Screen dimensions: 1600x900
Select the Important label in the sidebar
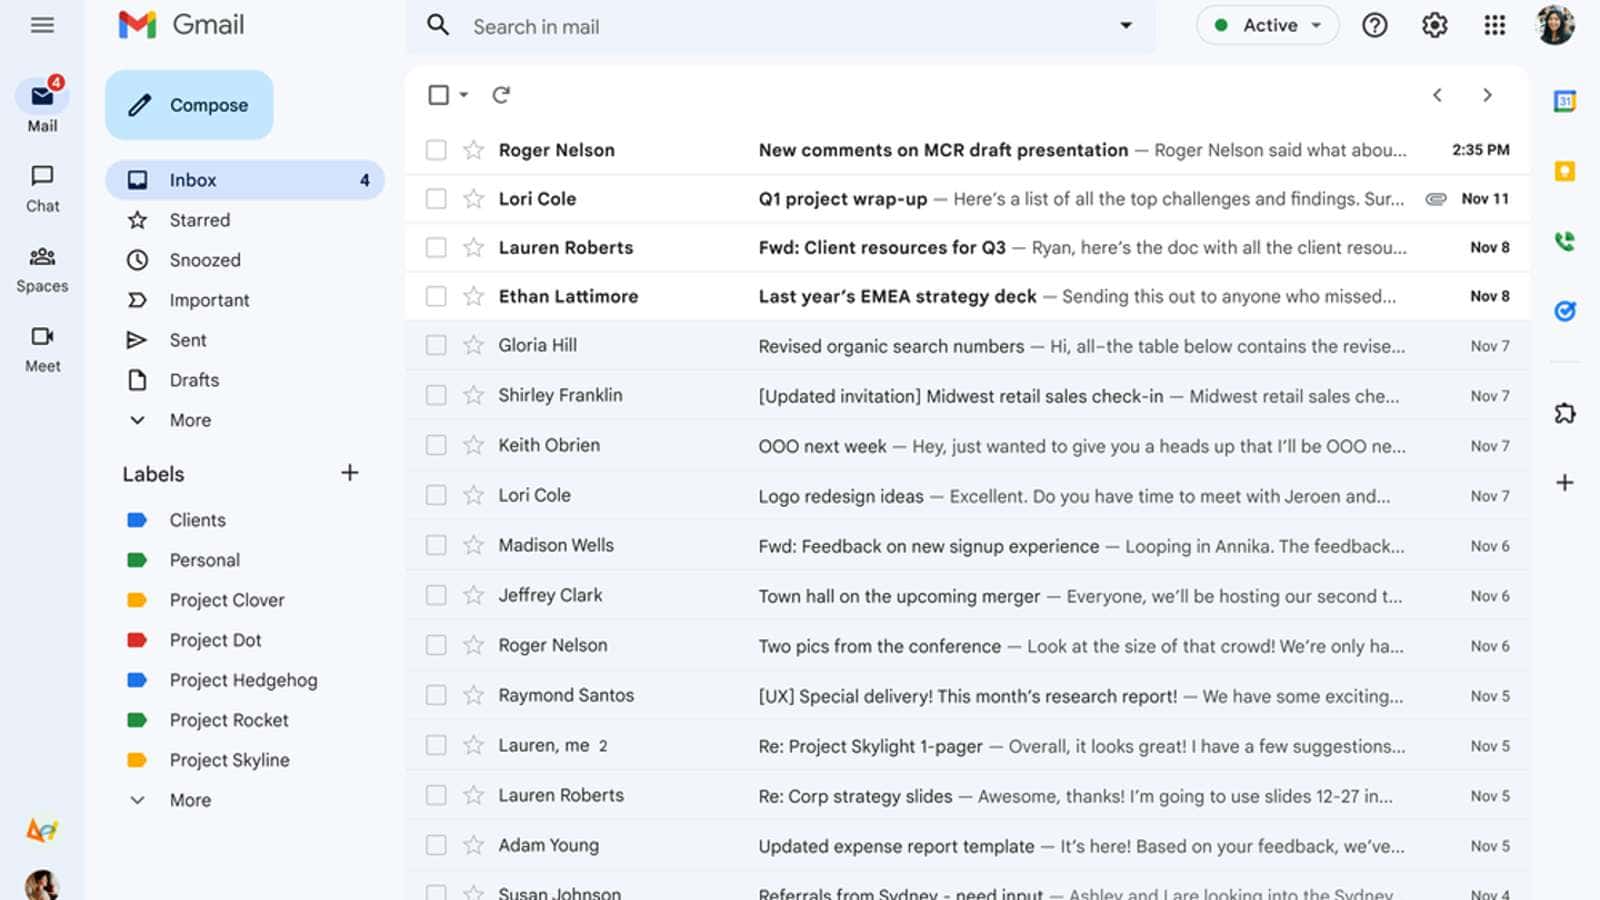point(210,300)
